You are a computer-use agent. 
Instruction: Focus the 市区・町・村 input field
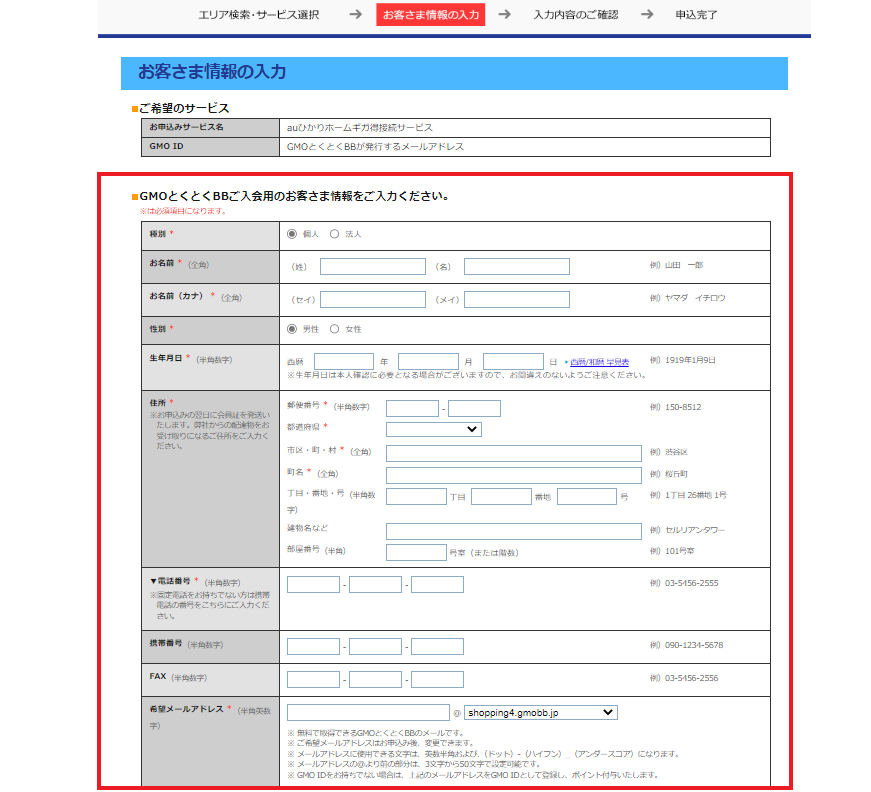tap(514, 453)
